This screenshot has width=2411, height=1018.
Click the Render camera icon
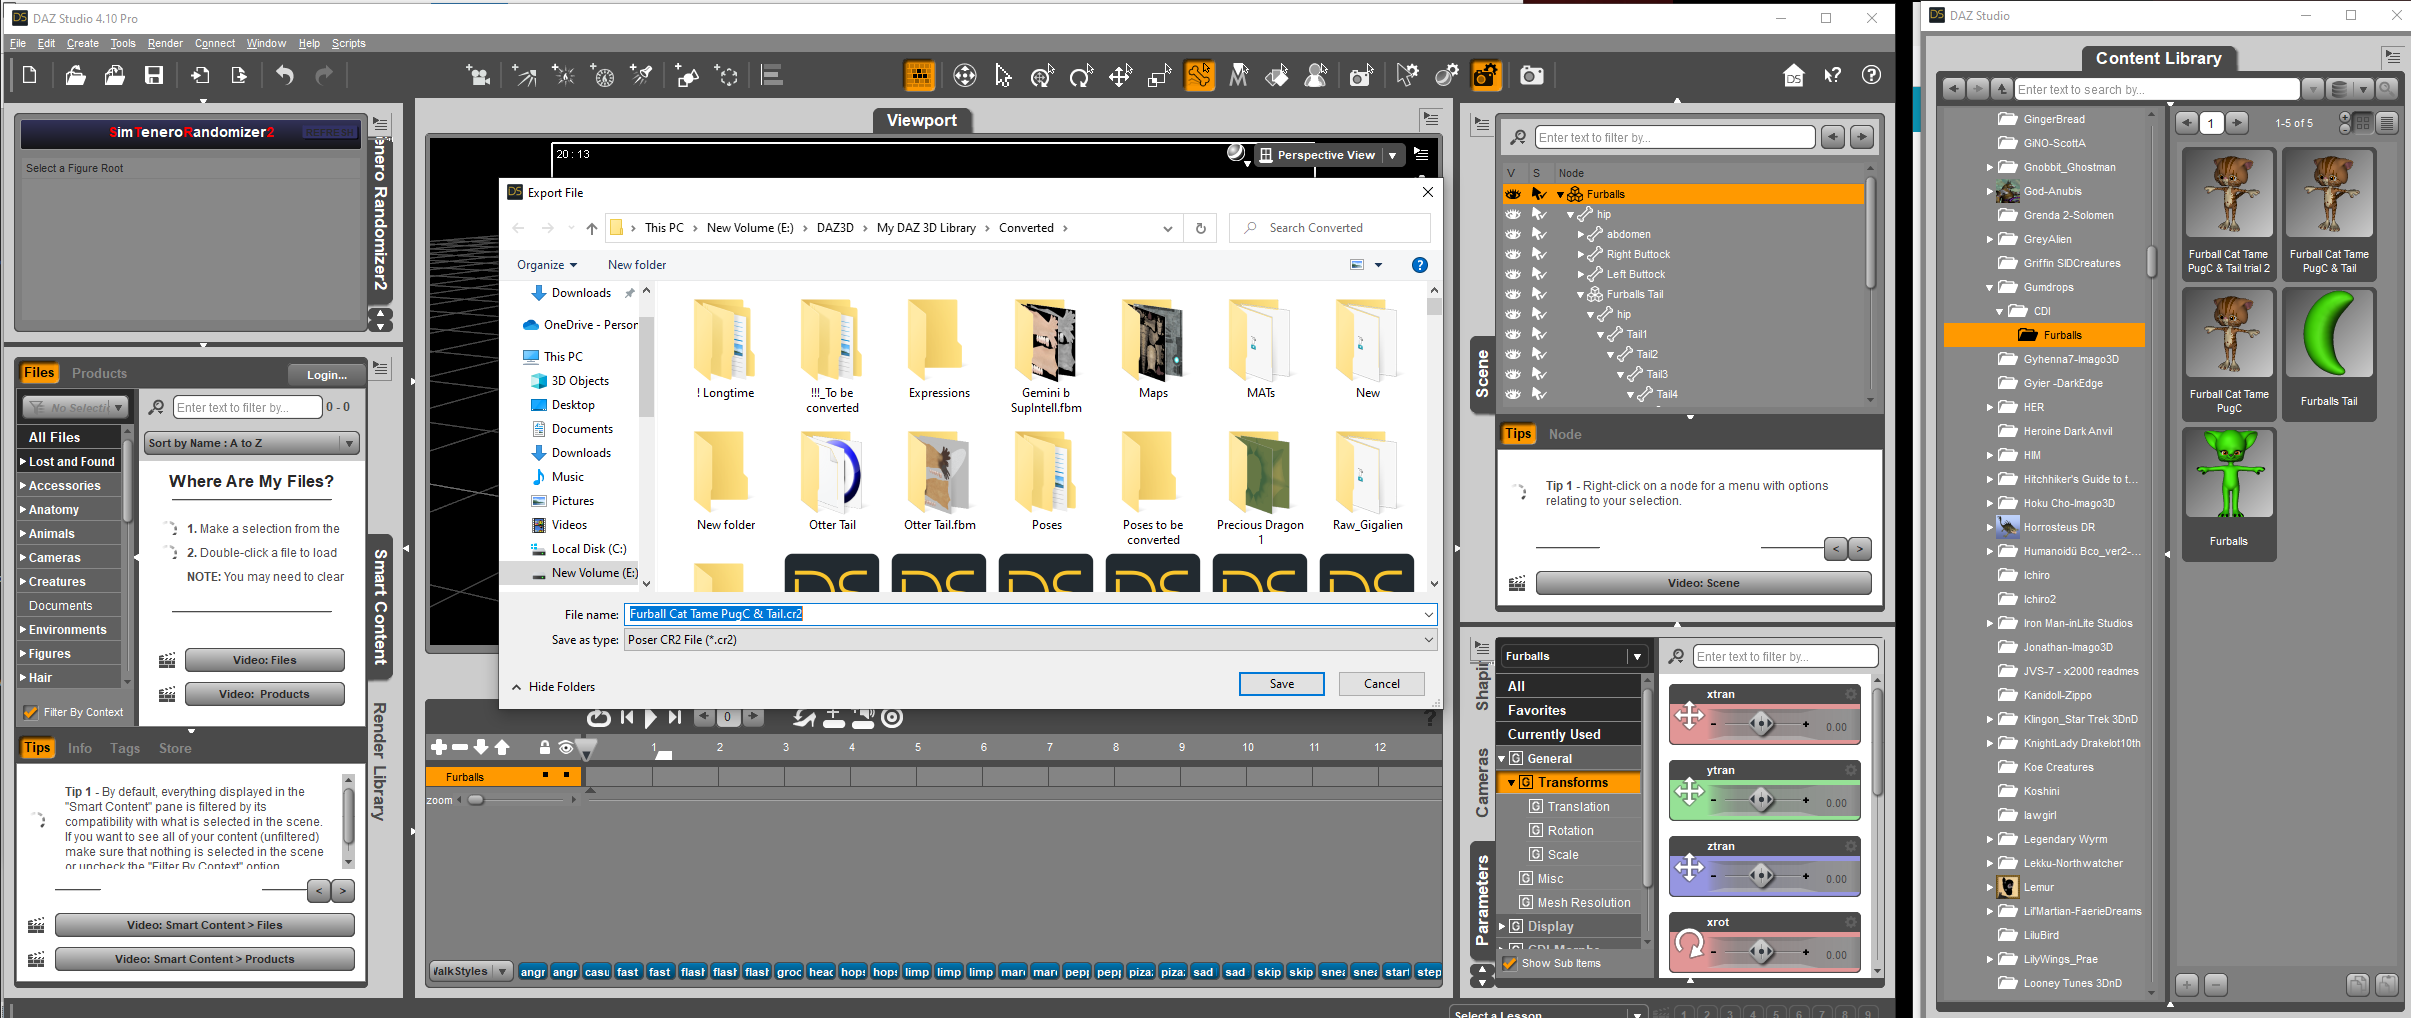click(x=1531, y=76)
